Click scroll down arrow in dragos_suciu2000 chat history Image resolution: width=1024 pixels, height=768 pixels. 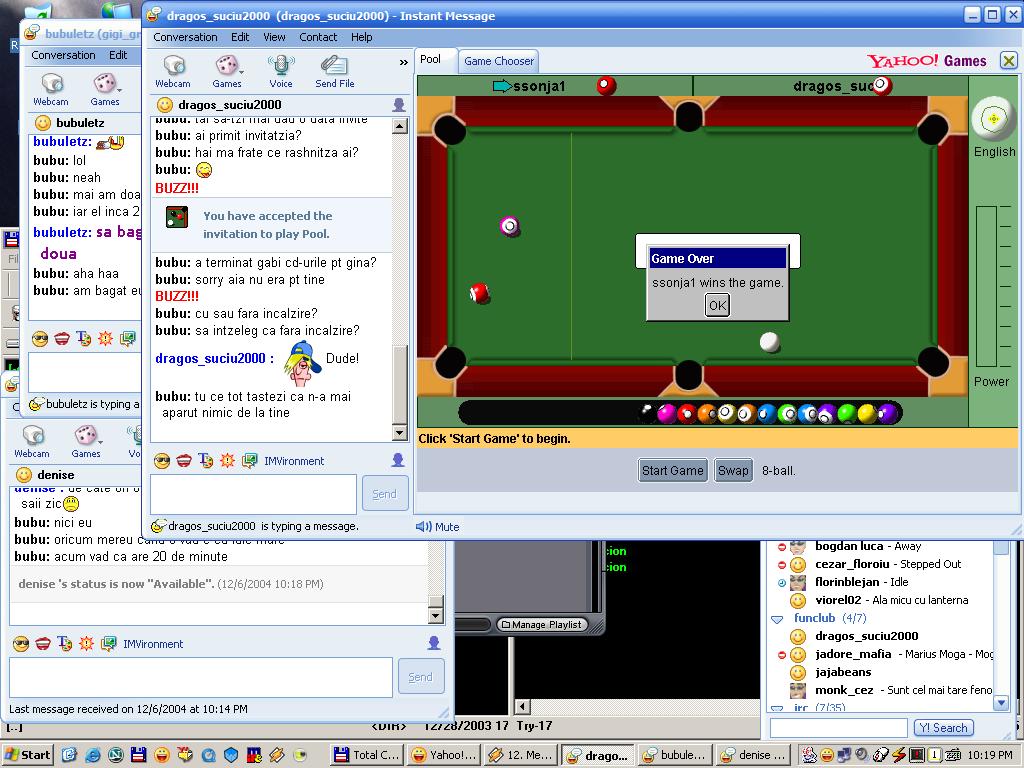click(x=400, y=432)
